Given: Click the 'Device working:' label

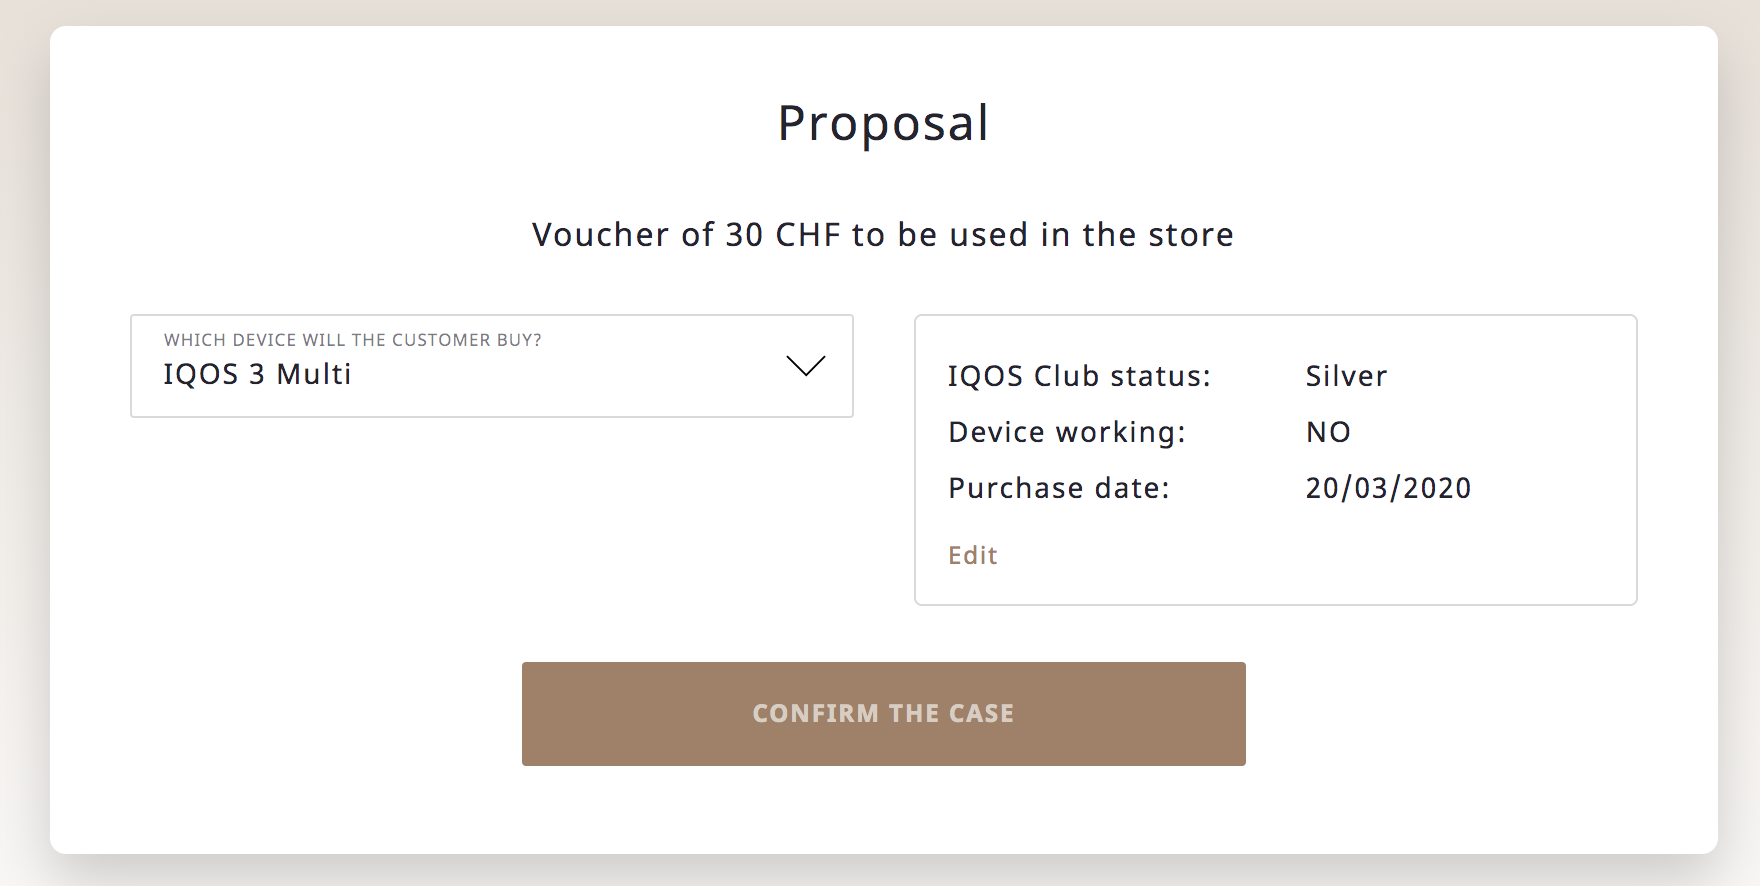Looking at the screenshot, I should coord(1066,432).
